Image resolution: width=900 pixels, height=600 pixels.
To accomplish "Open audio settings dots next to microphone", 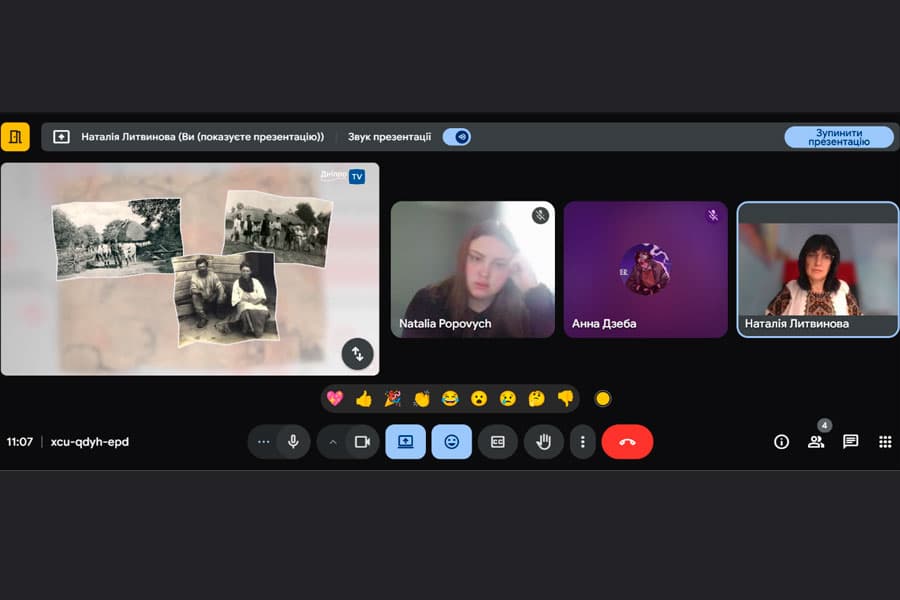I will click(x=263, y=442).
